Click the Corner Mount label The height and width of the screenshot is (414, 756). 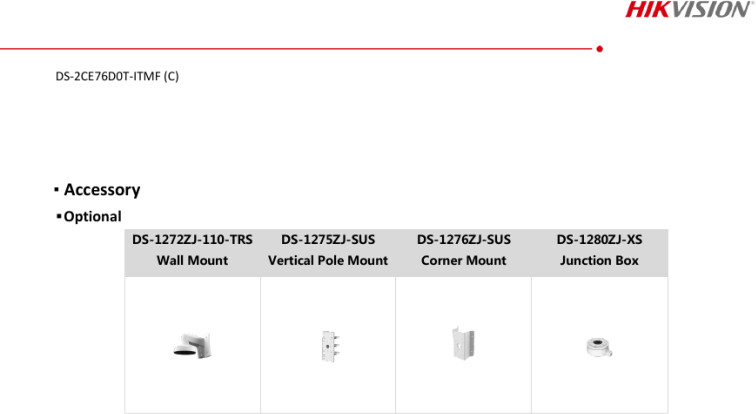tap(464, 260)
